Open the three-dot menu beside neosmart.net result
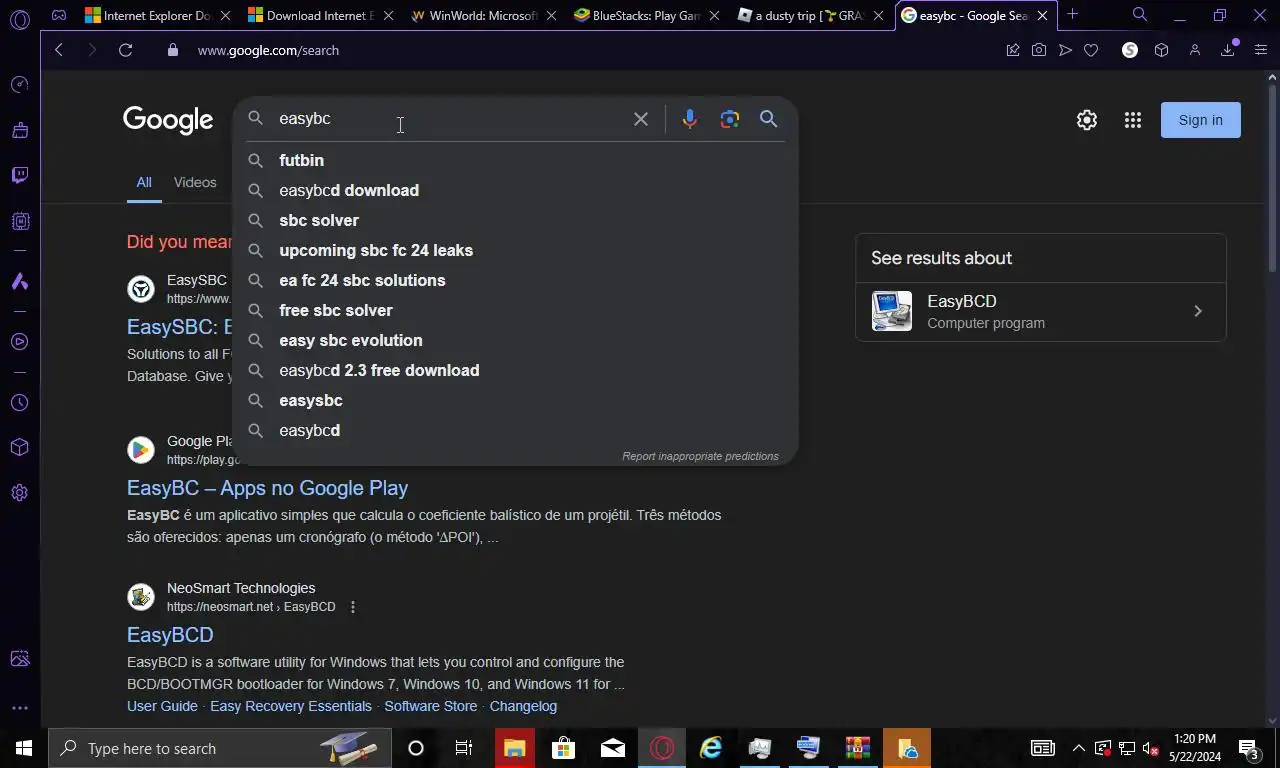The width and height of the screenshot is (1280, 768). click(352, 607)
